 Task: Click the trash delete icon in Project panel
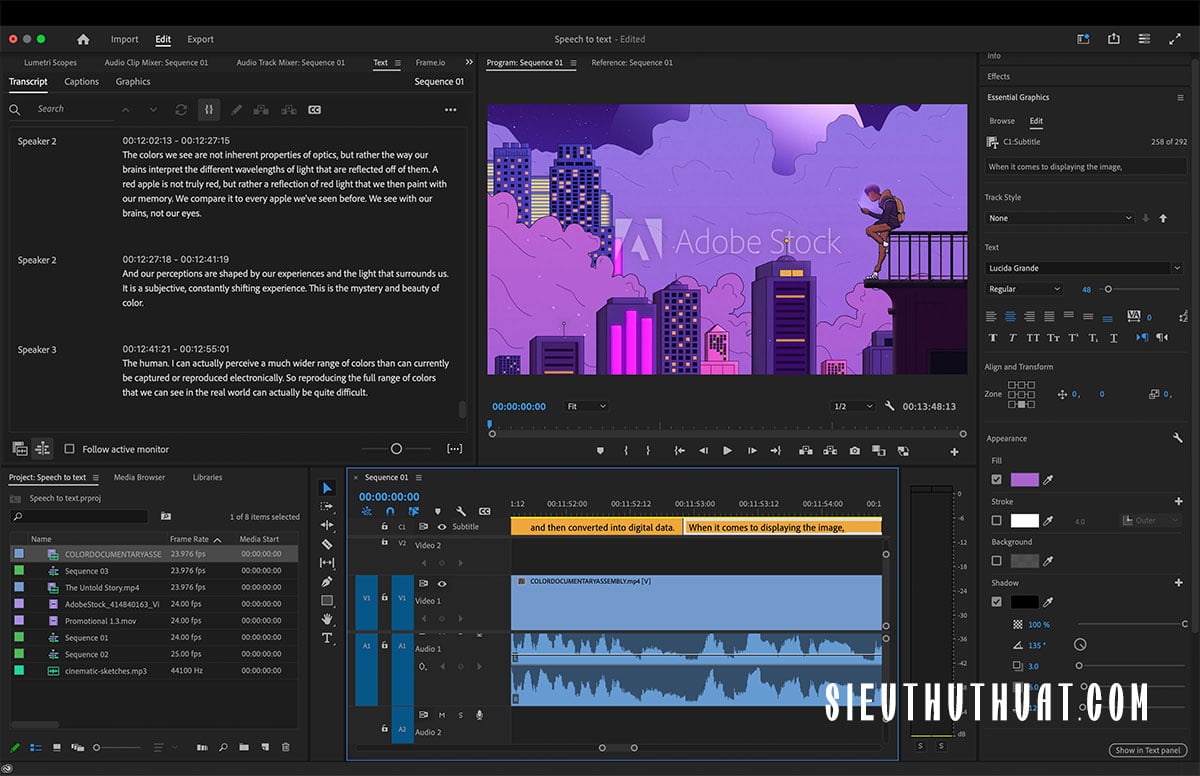(x=286, y=747)
